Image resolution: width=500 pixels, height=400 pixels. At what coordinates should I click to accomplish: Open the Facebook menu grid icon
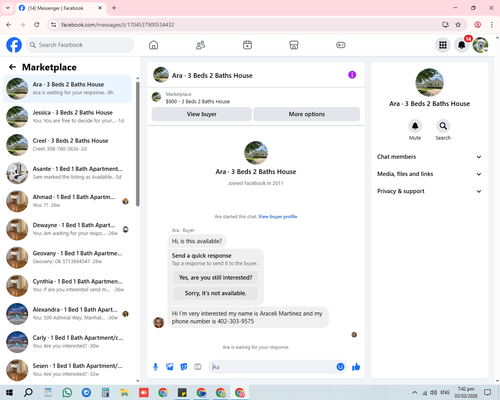pyautogui.click(x=443, y=45)
